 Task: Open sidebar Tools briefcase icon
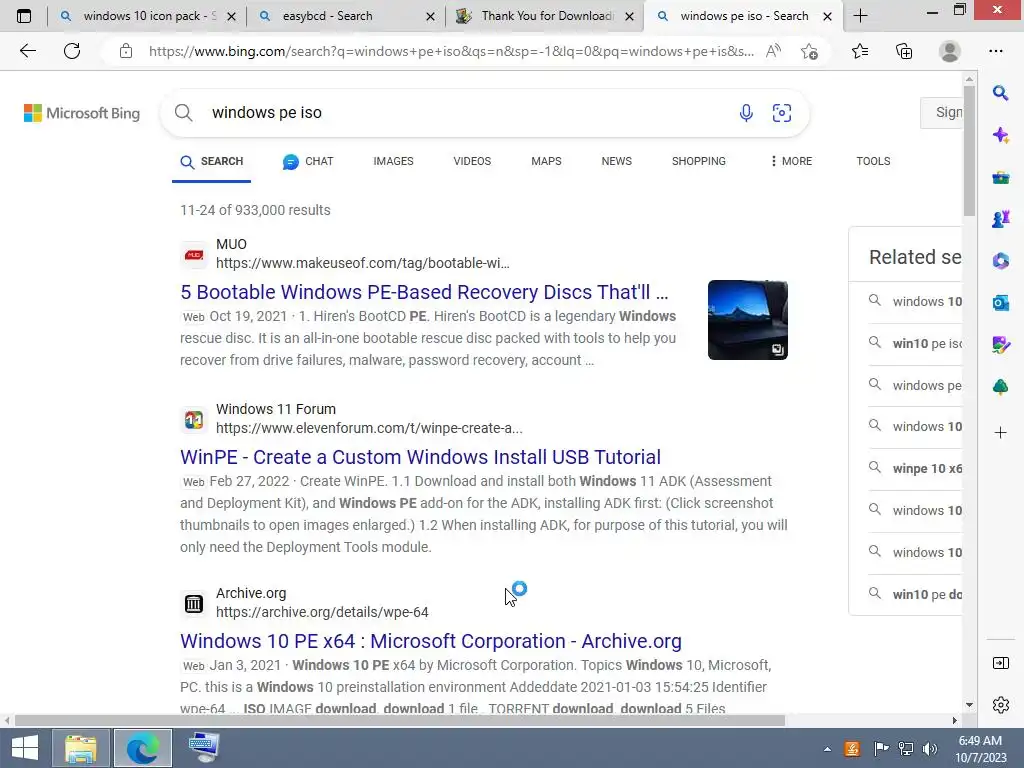point(1000,178)
